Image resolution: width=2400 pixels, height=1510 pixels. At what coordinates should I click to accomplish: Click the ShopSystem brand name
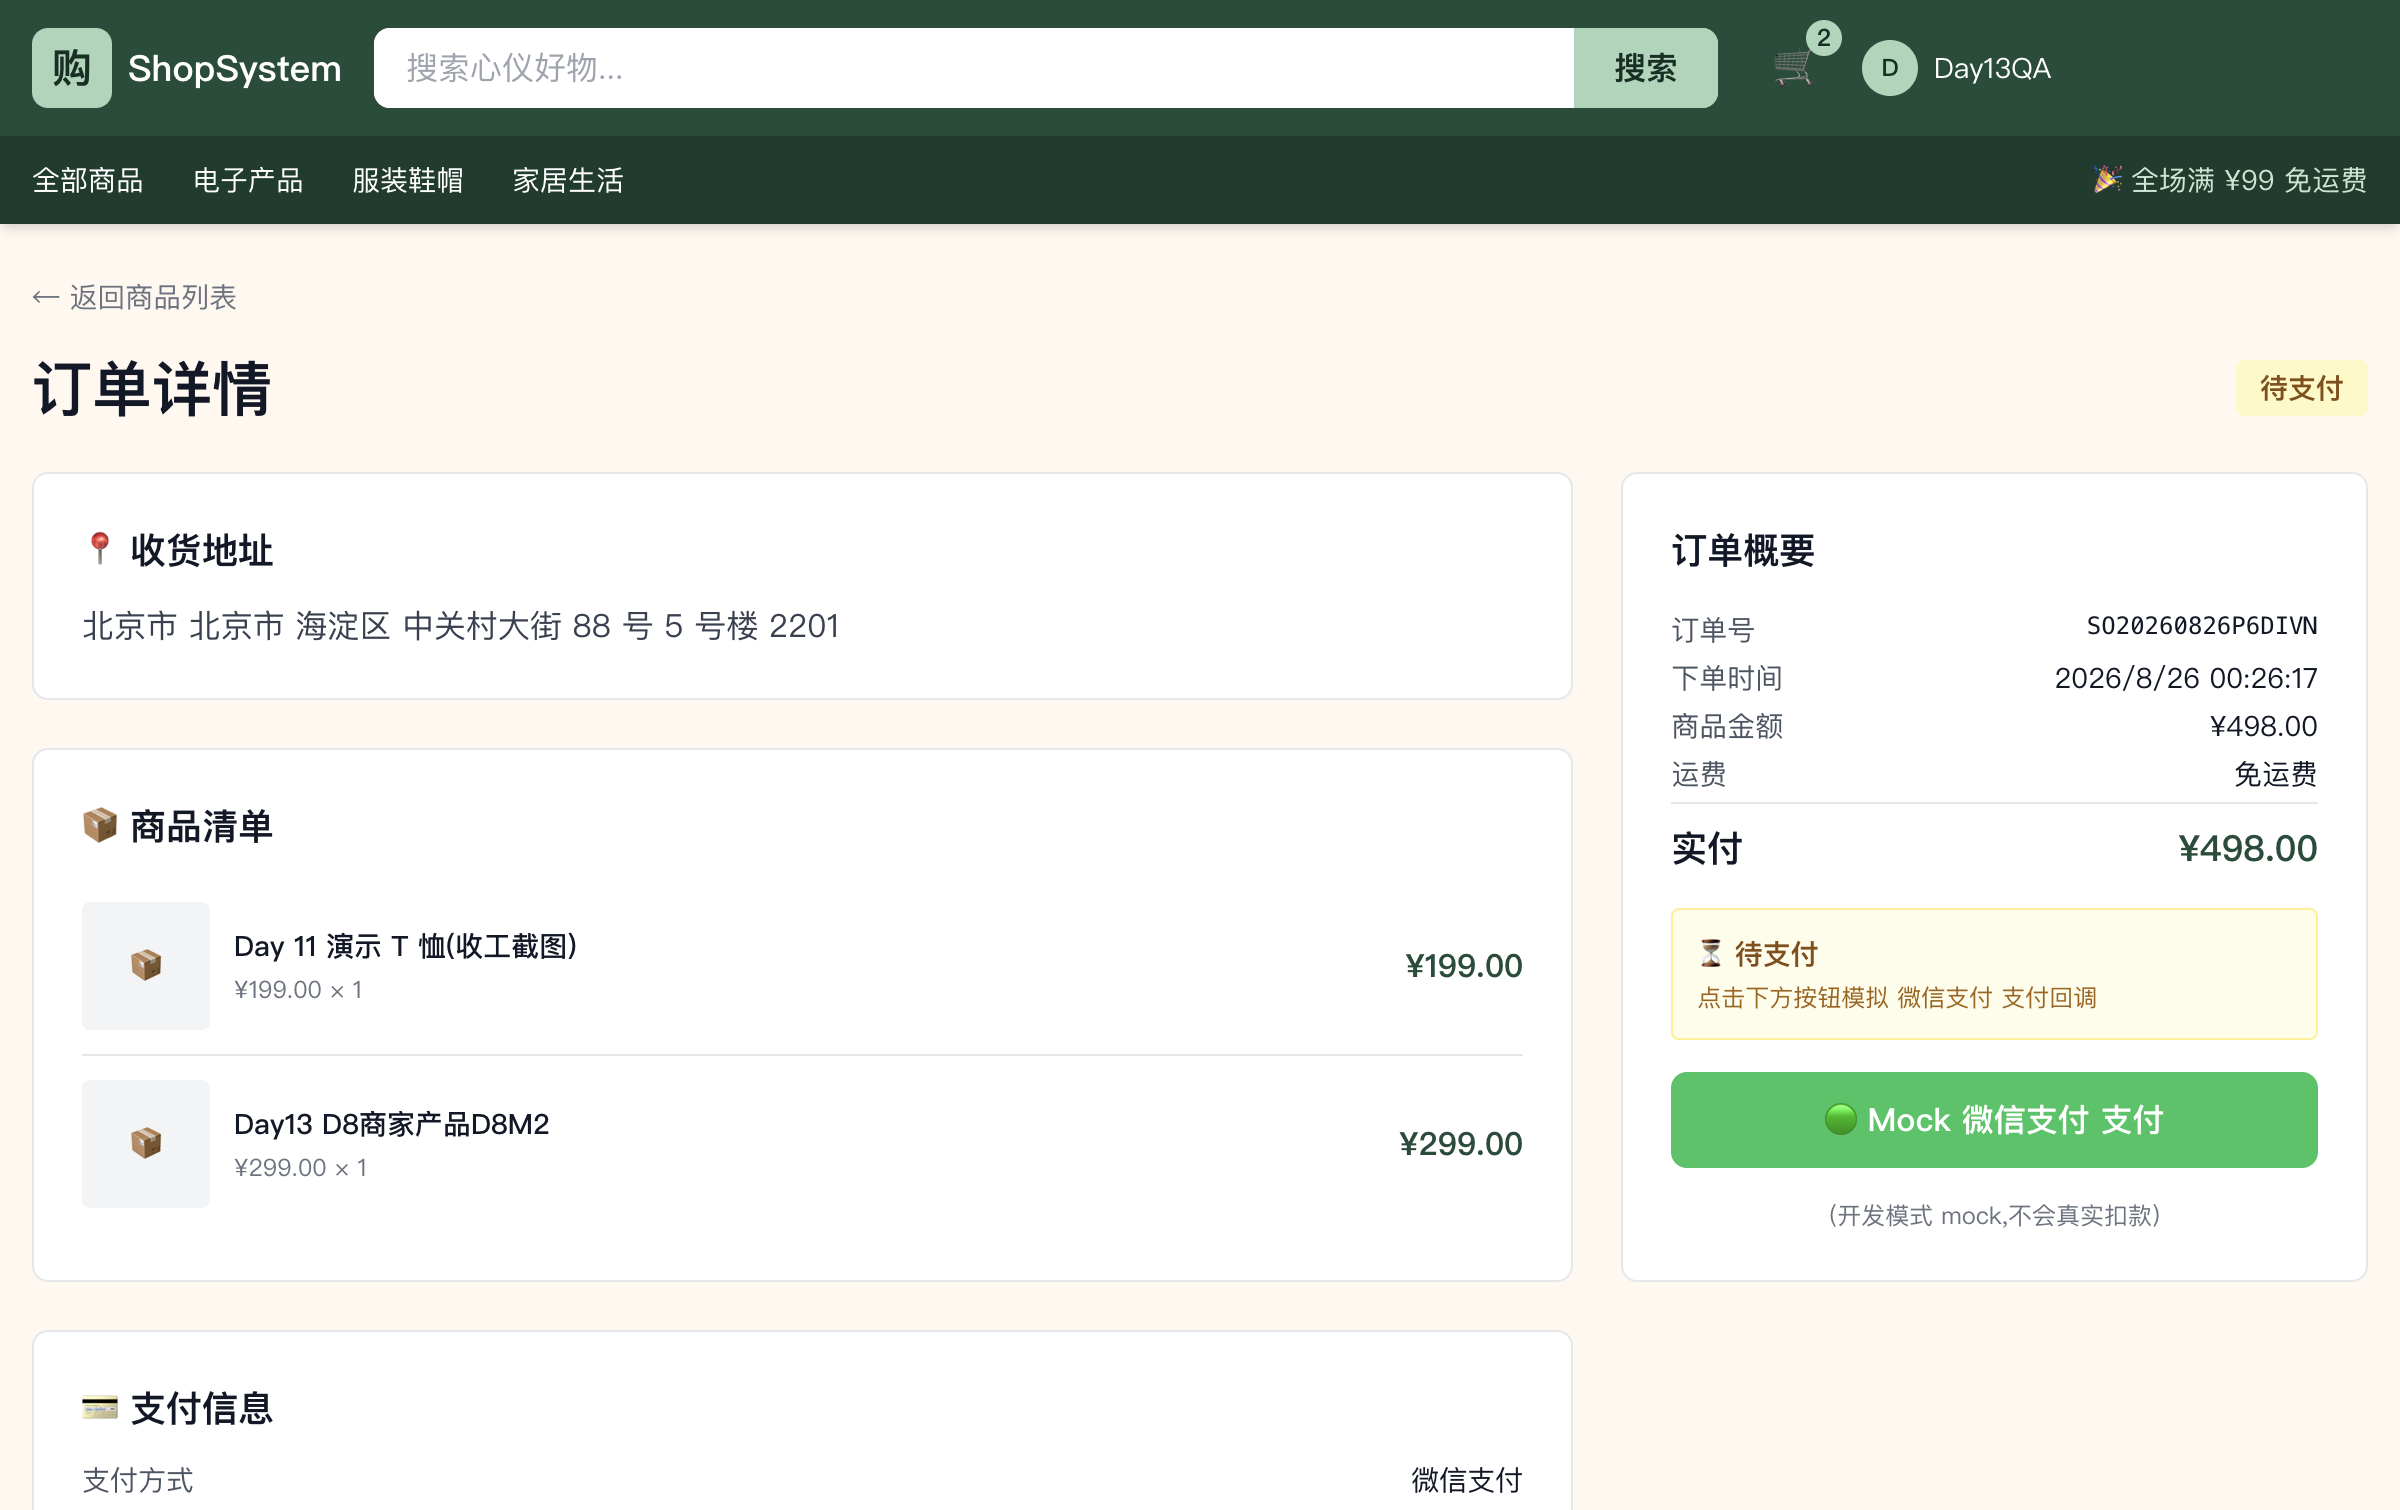click(x=235, y=68)
